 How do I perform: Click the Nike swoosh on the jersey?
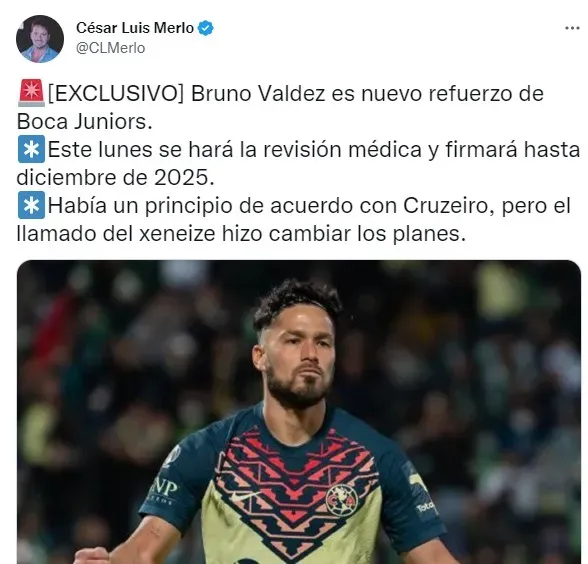click(x=244, y=496)
